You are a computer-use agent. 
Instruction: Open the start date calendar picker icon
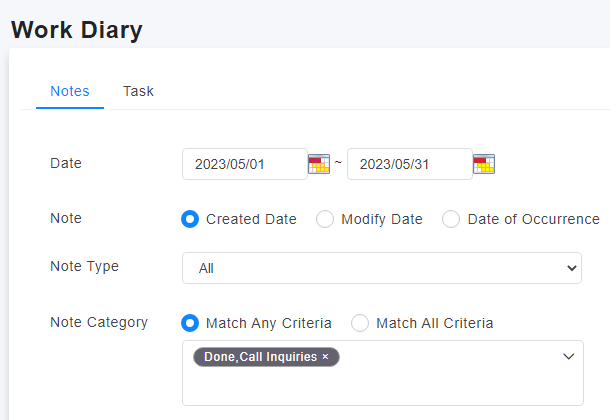click(x=319, y=164)
